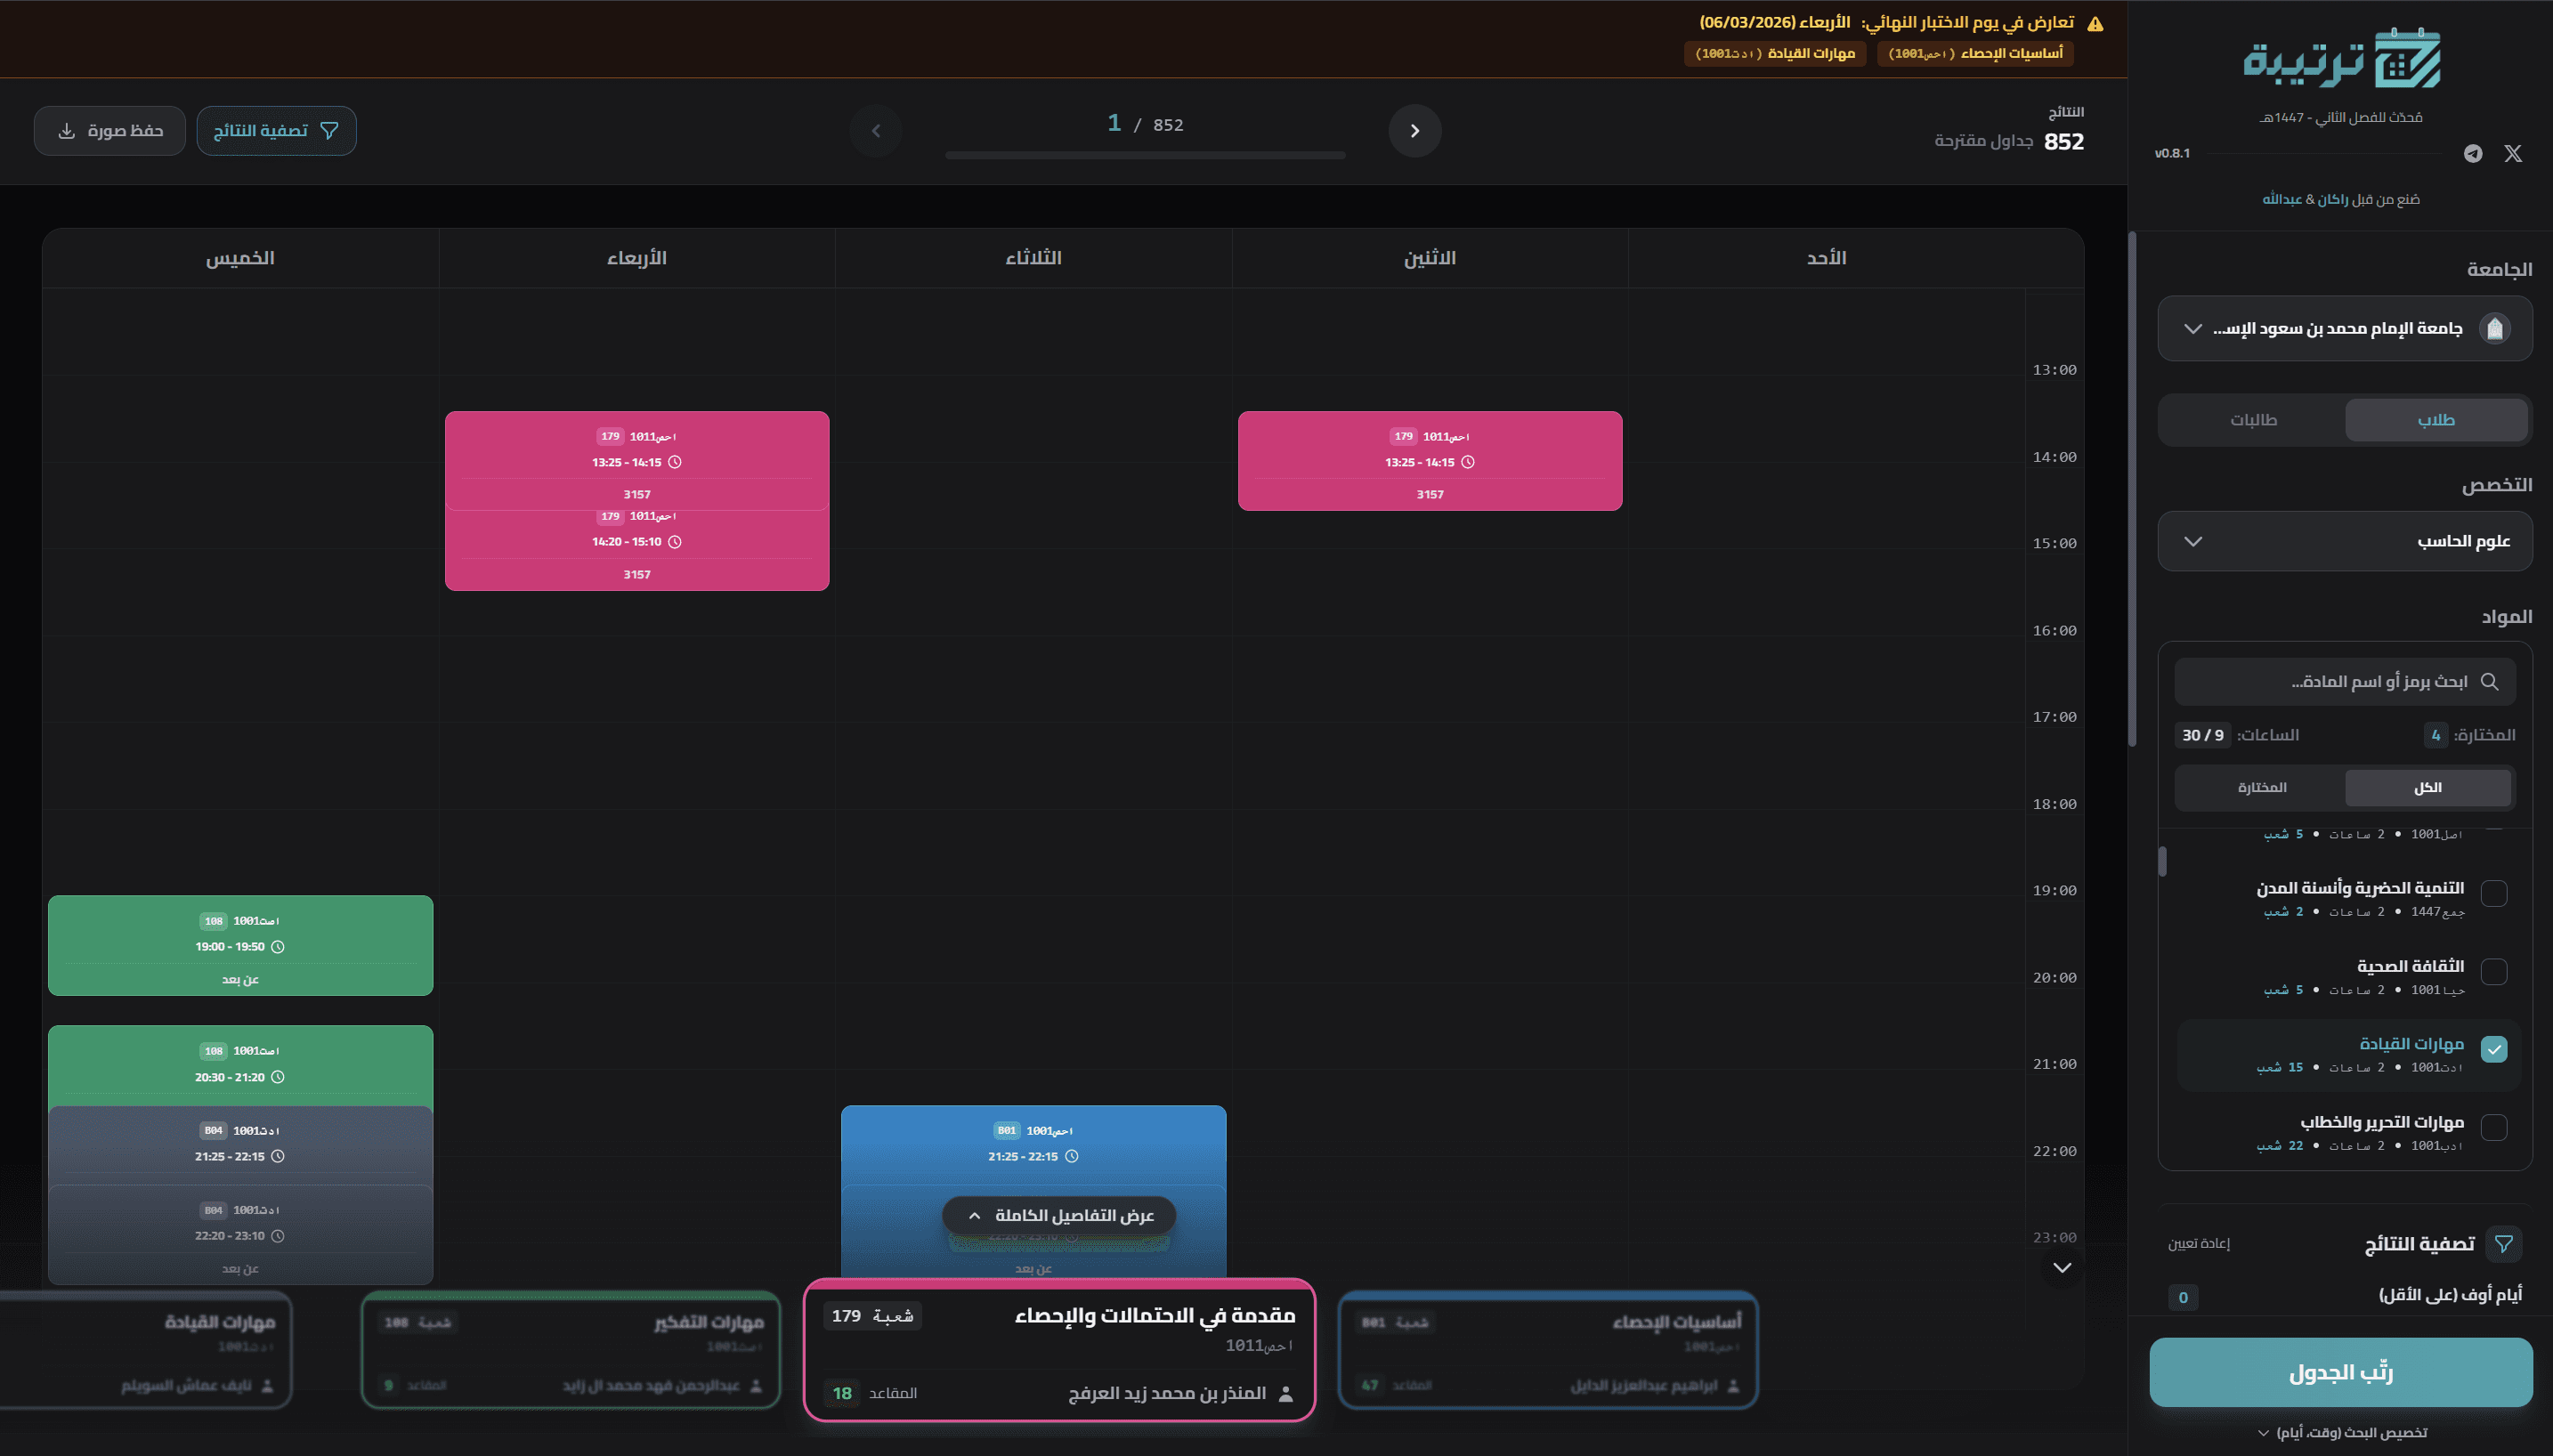The width and height of the screenshot is (2553, 1456).
Task: Click the الأربعاء day column header
Action: 637,258
